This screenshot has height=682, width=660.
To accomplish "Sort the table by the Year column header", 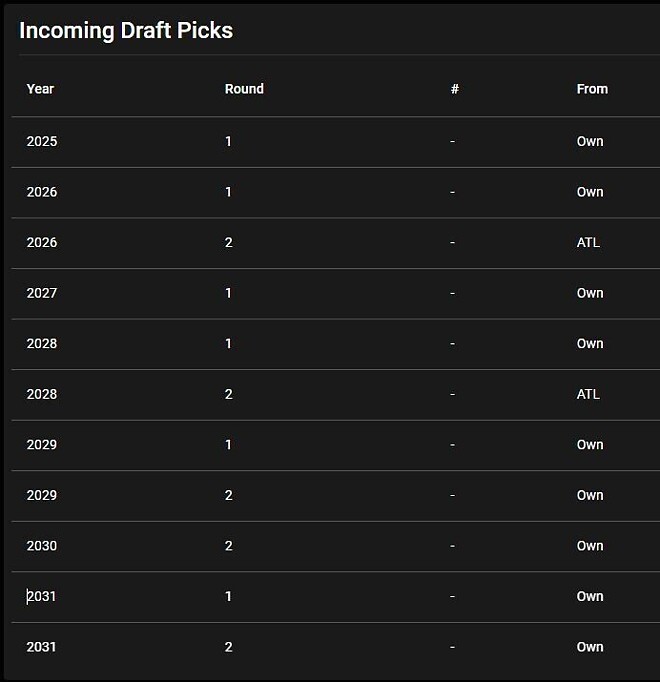I will [x=40, y=89].
